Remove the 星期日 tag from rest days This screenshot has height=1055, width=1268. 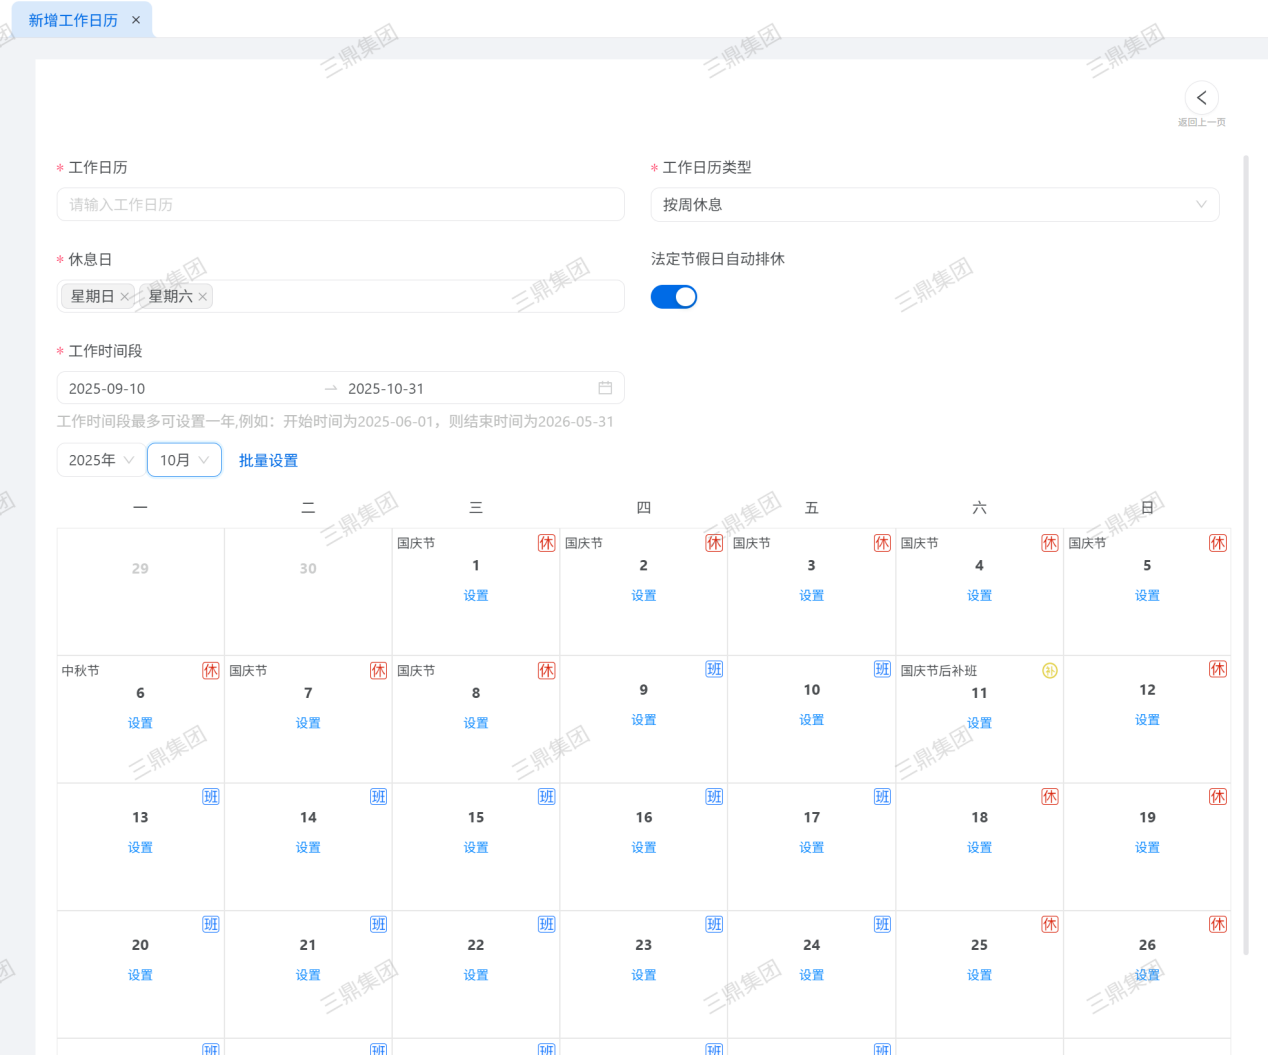(125, 297)
